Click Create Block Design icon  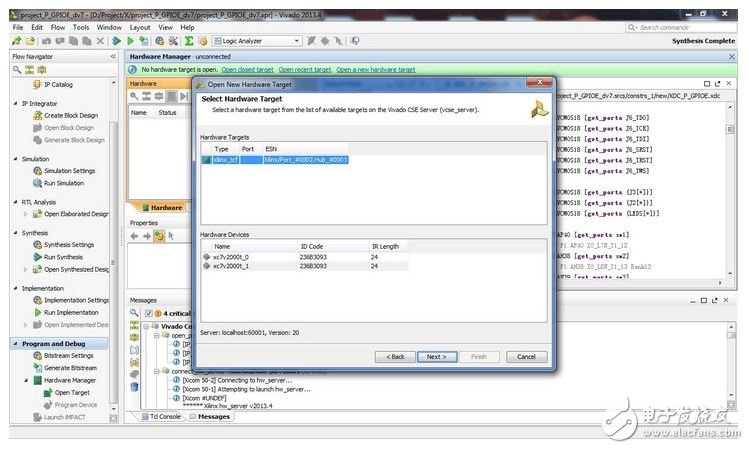coord(37,116)
